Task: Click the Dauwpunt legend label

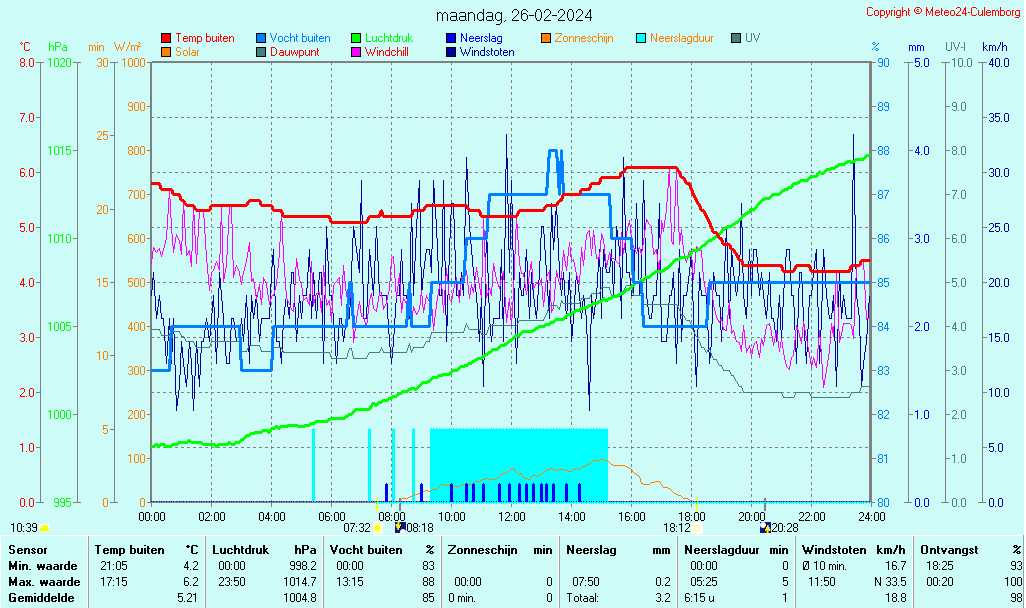Action: tap(294, 52)
